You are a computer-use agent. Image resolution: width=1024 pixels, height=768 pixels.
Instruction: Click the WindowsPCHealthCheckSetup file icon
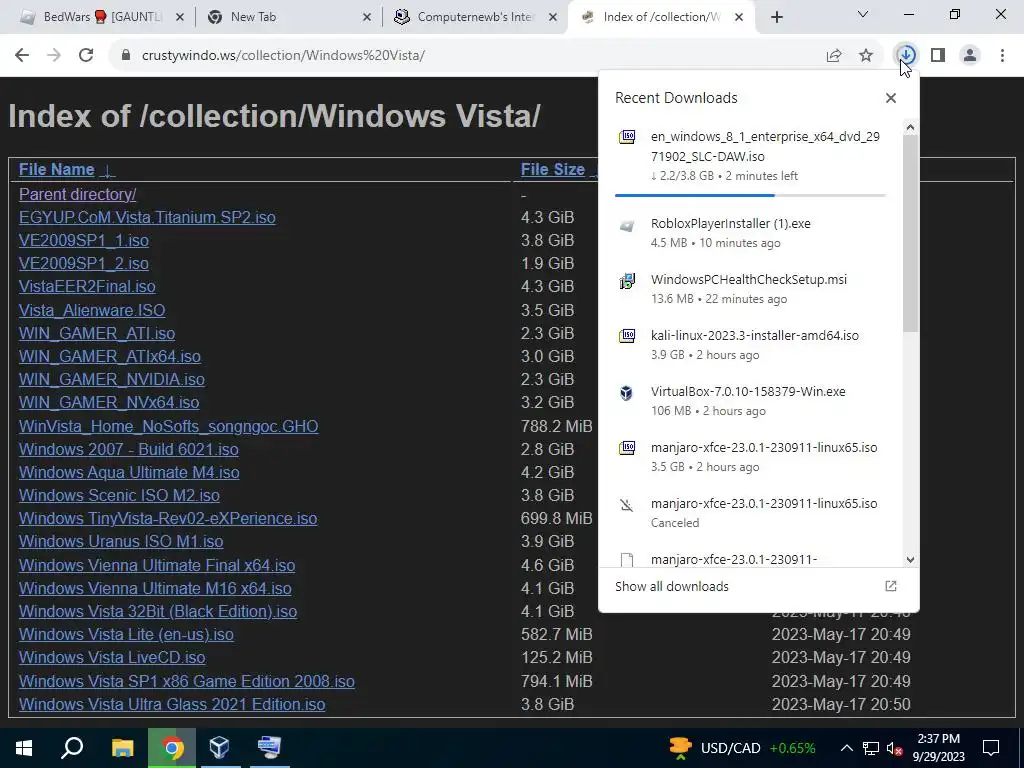[627, 281]
